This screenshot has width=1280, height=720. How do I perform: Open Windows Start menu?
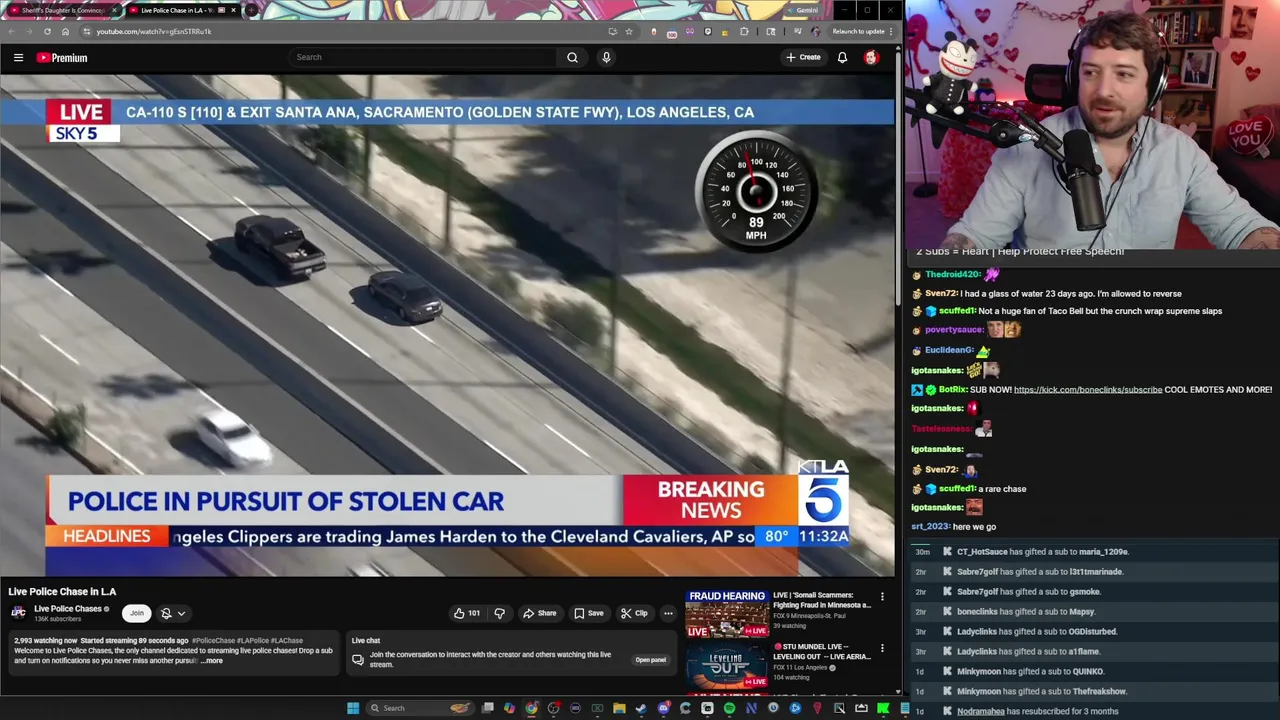352,708
